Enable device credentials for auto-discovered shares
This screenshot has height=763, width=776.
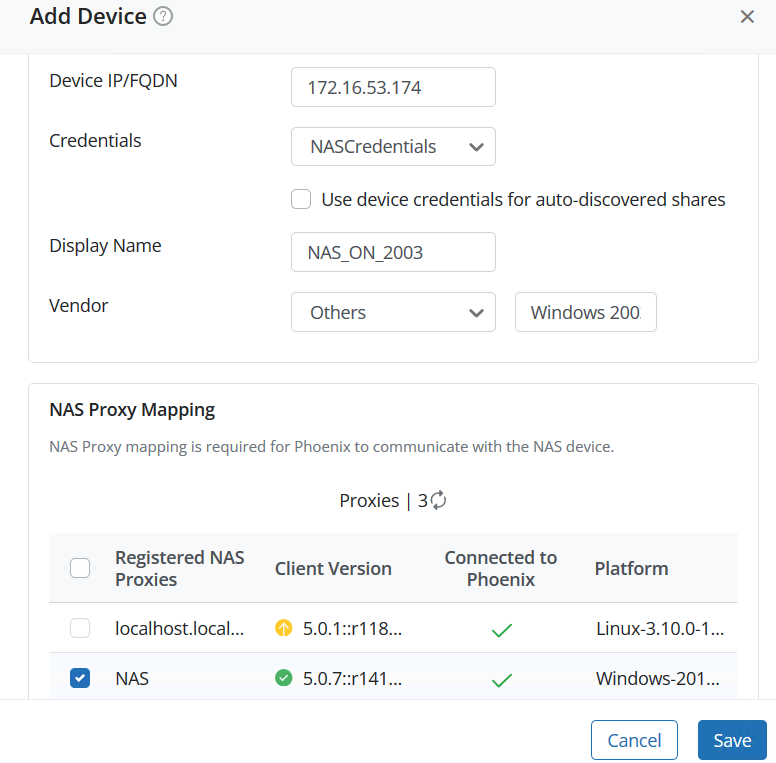pyautogui.click(x=301, y=199)
